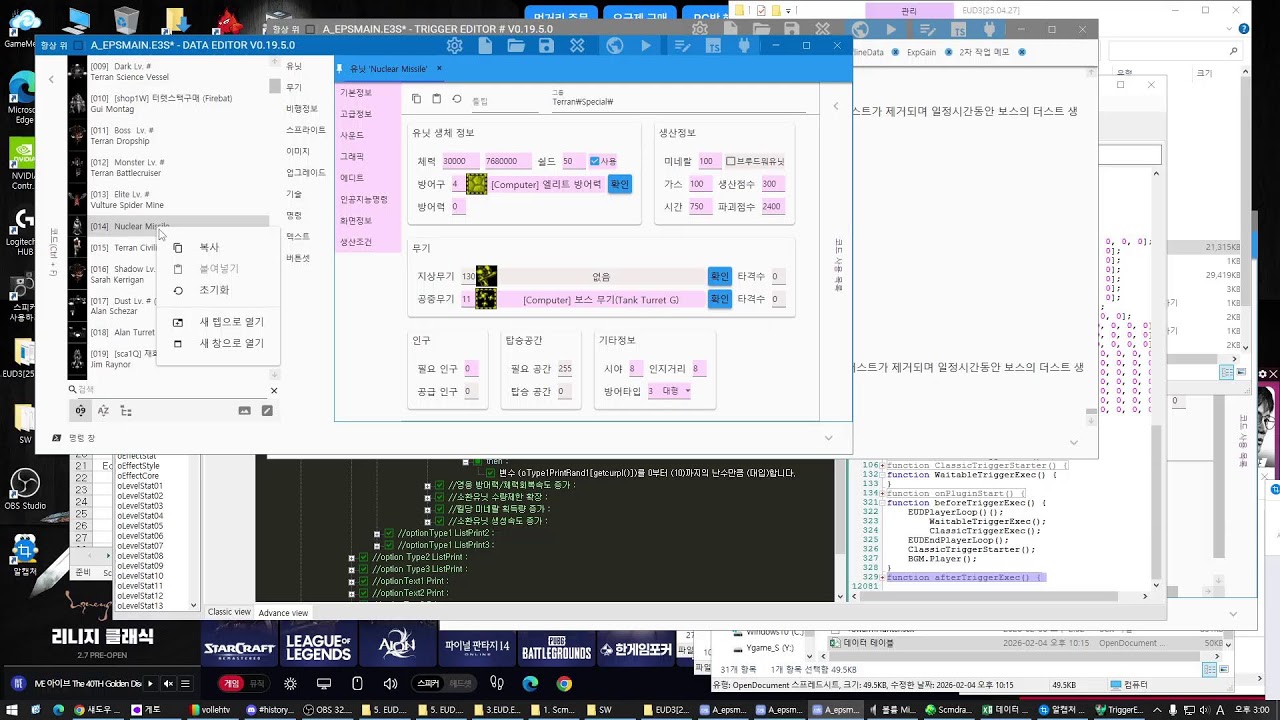
Task: Expand //optionText2 Print tree node
Action: coord(351,593)
